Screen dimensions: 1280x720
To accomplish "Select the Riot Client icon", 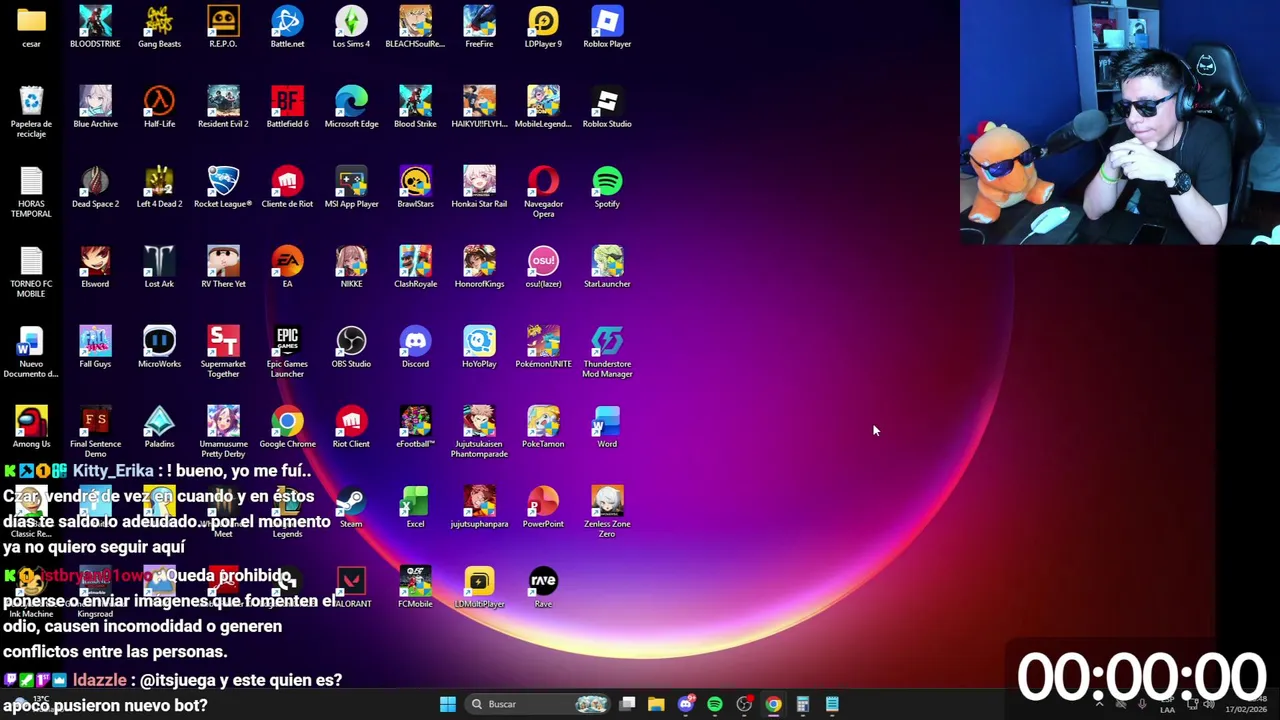I will point(351,427).
